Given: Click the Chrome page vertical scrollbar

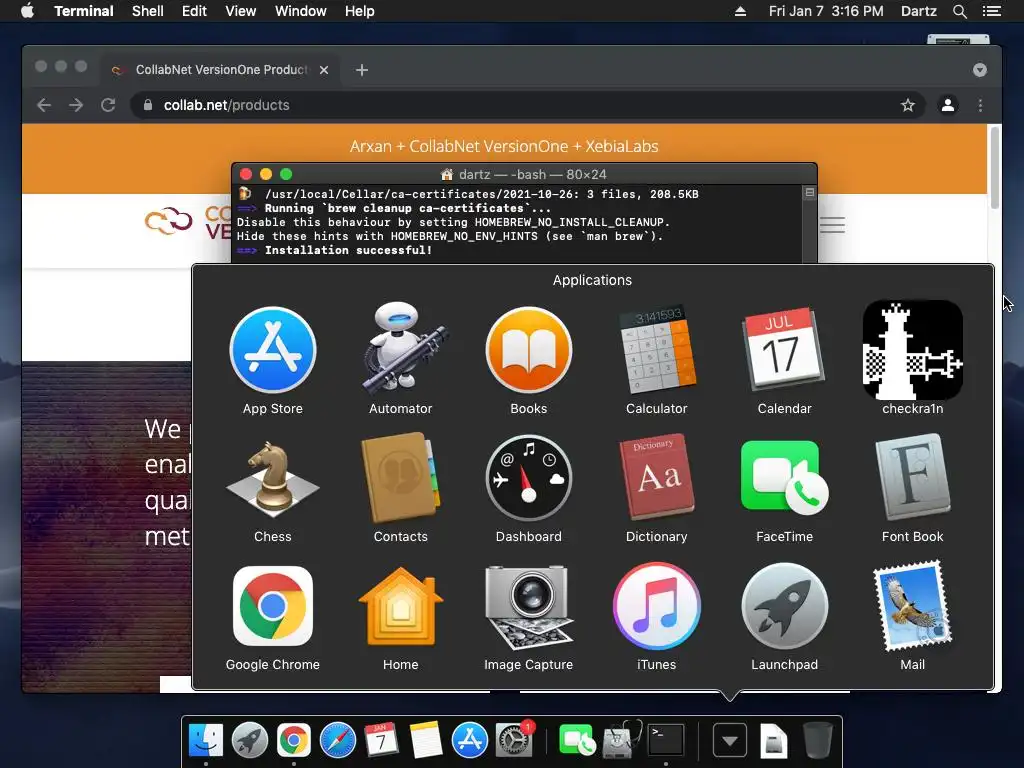Looking at the screenshot, I should click(995, 167).
